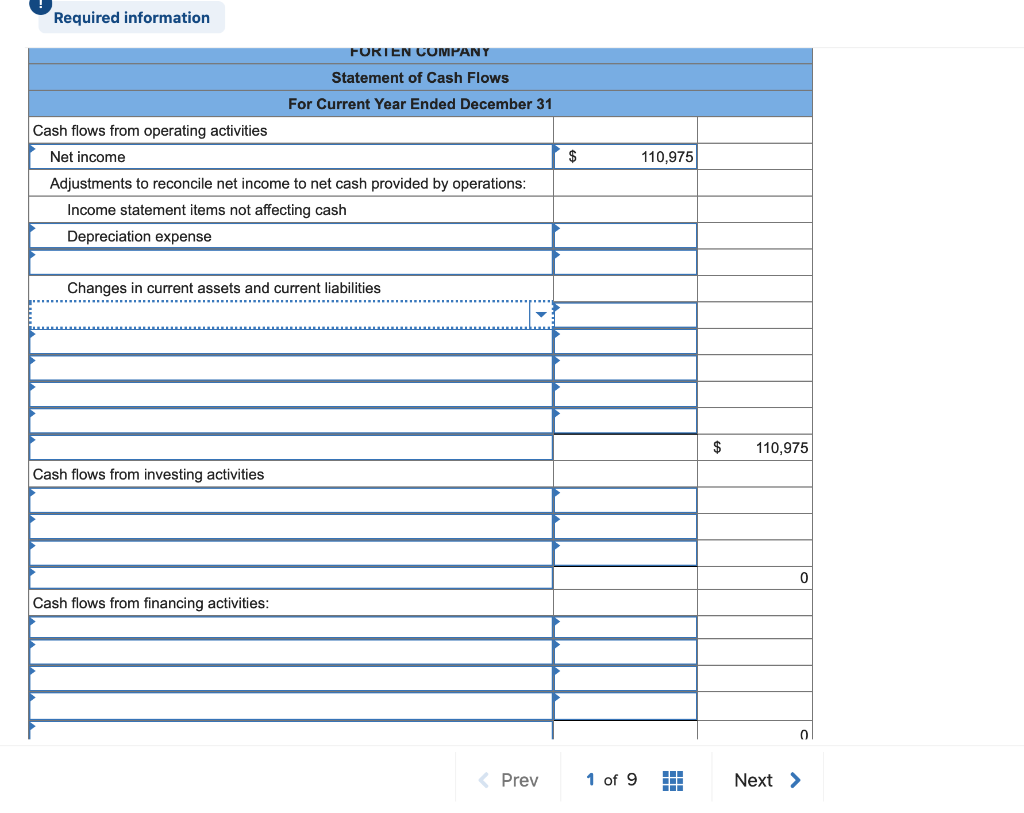Click 'Adjustments to reconcile net income' line
Image resolution: width=1024 pixels, height=813 pixels.
288,183
